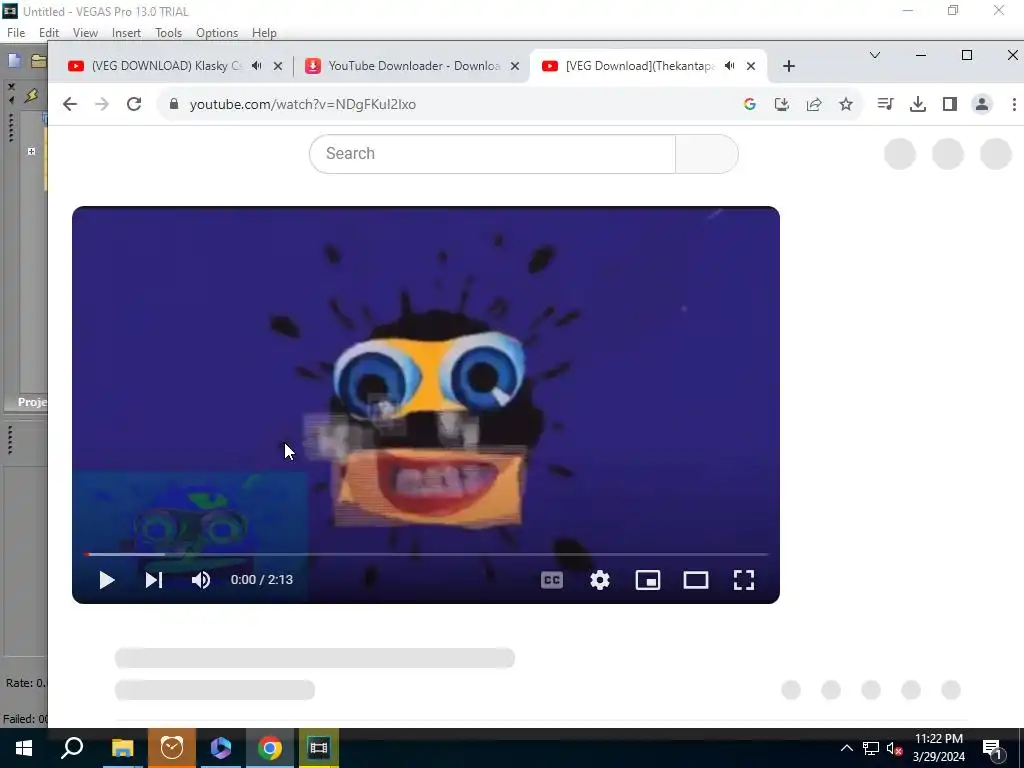Open orange clock app in taskbar
Screen dimensions: 1024x768
tap(172, 748)
